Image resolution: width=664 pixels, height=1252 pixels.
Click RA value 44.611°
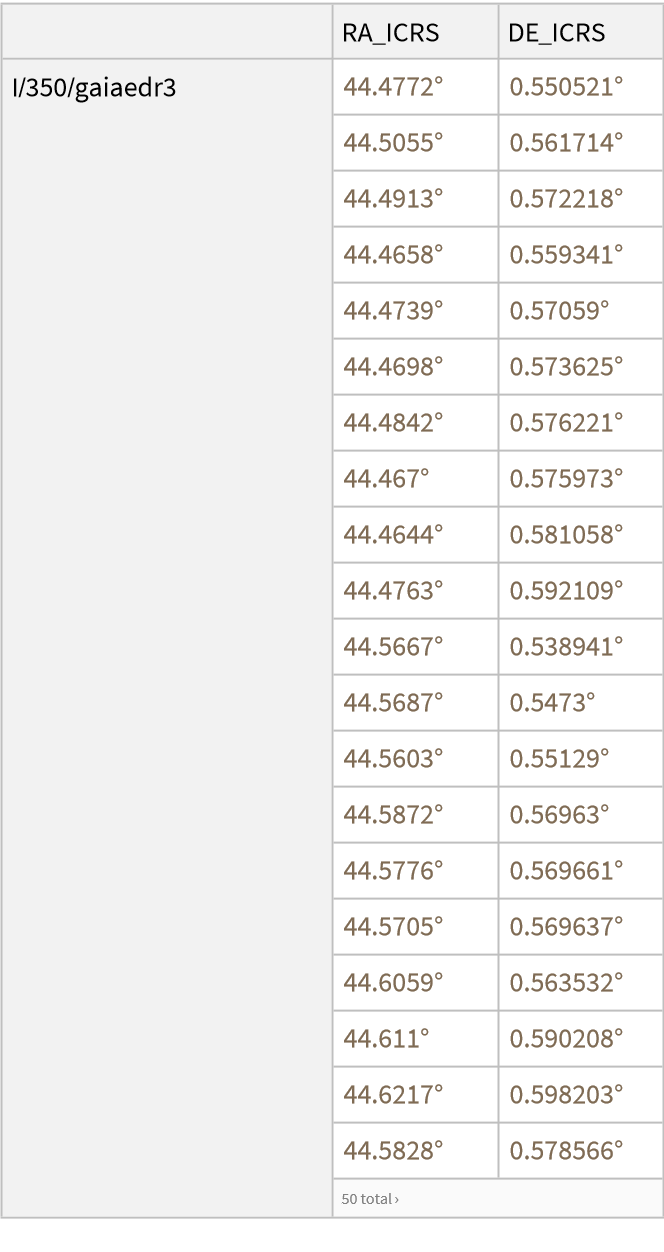coord(386,1039)
